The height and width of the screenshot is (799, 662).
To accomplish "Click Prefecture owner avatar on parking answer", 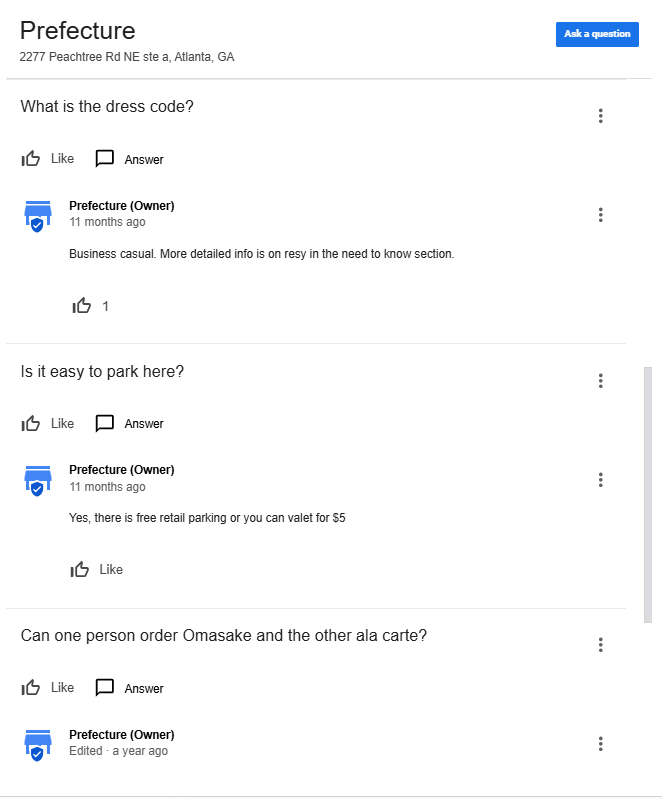I will [x=37, y=480].
